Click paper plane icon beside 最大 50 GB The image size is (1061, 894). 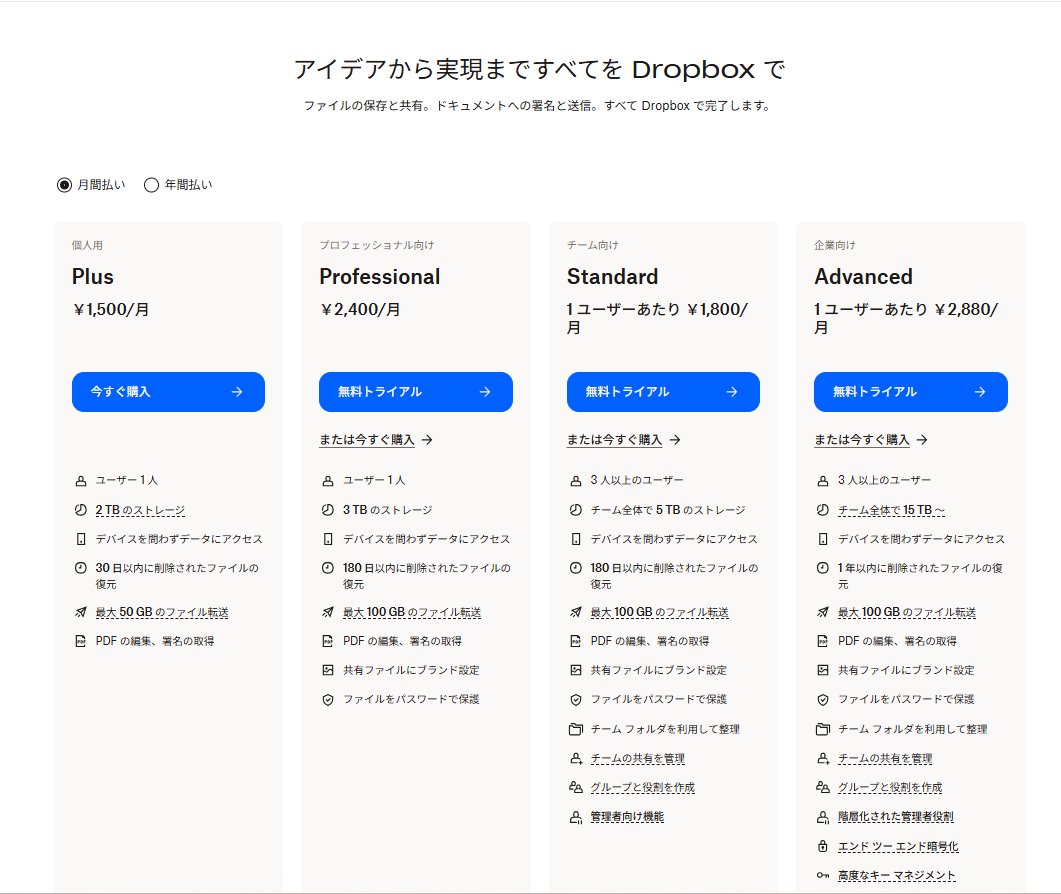(x=81, y=612)
